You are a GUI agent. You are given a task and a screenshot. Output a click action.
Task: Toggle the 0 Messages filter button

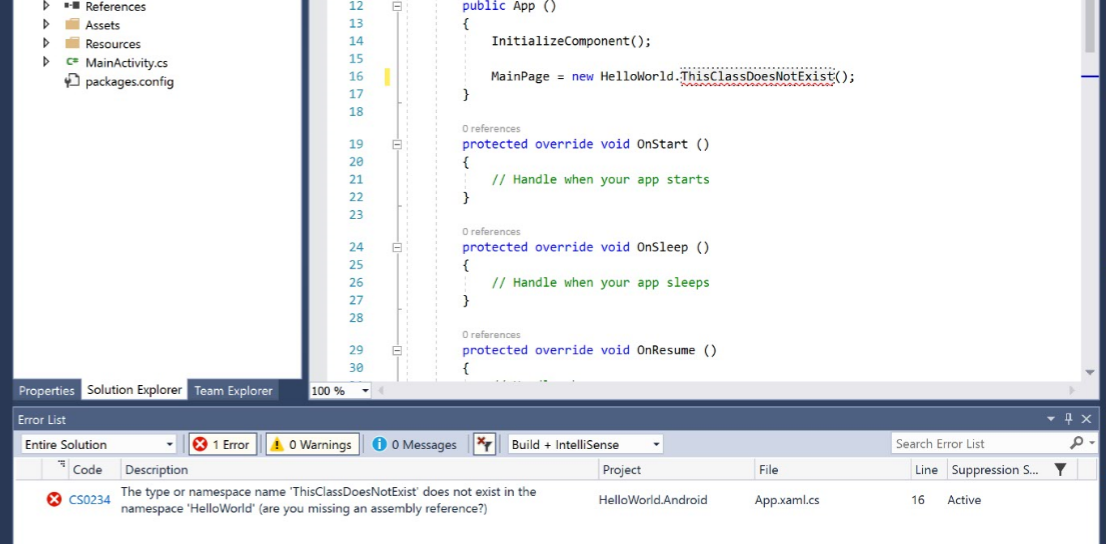coord(415,445)
